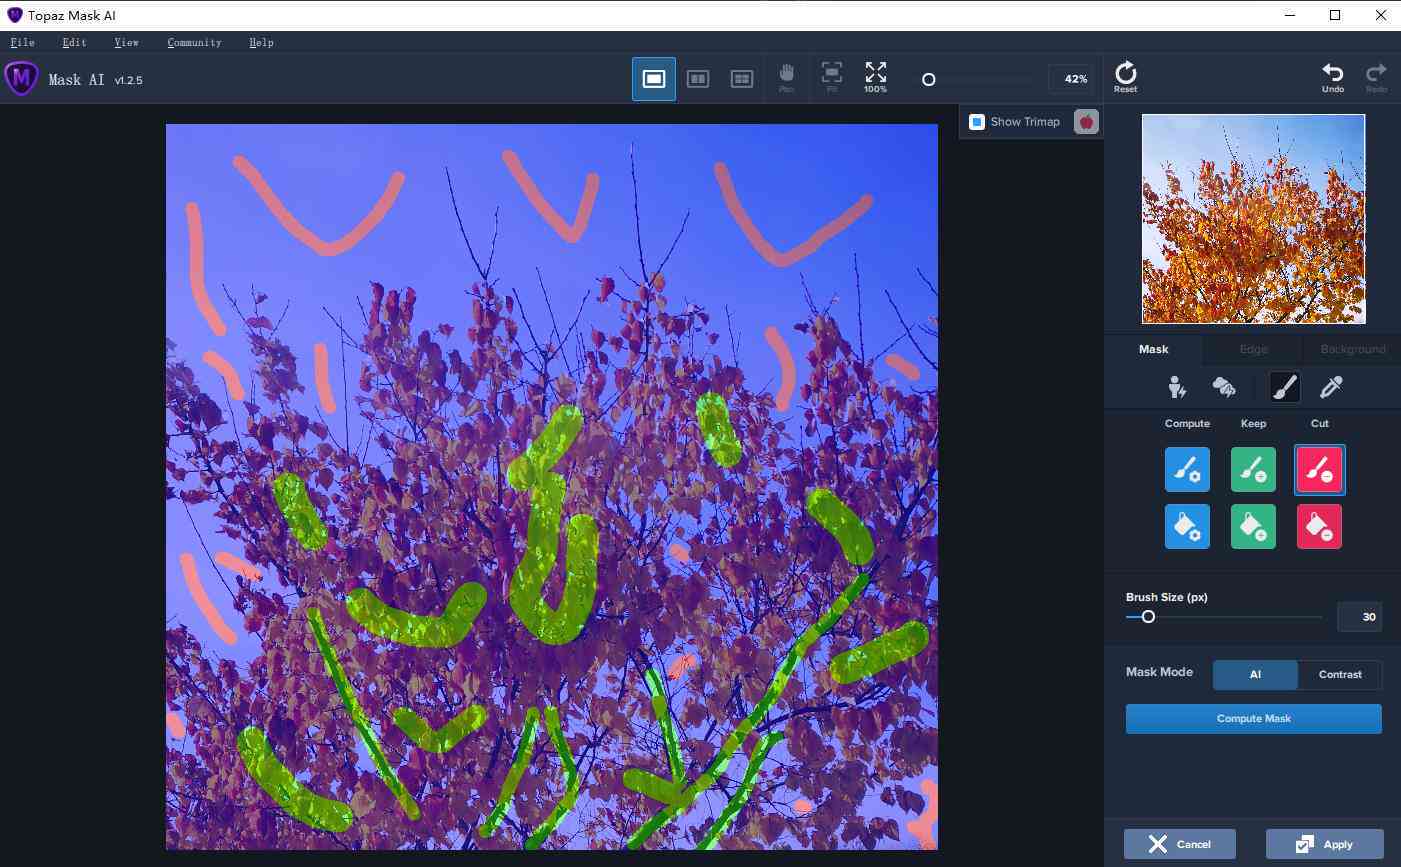Click the Reset icon
The image size is (1401, 867).
1125,77
